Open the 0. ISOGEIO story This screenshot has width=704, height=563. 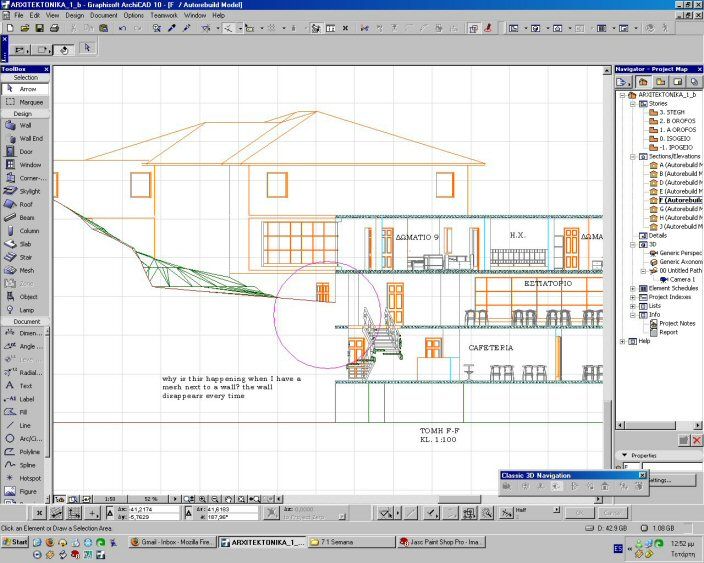[x=676, y=138]
